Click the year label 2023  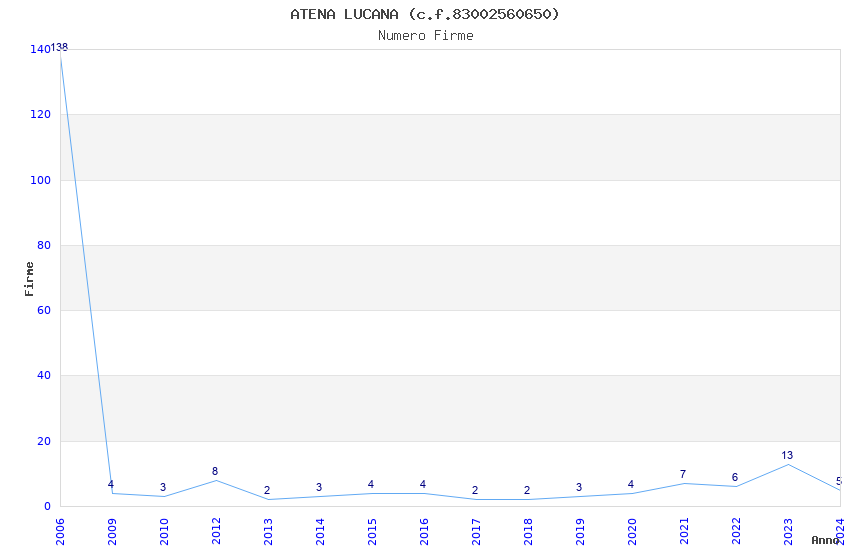tap(789, 532)
